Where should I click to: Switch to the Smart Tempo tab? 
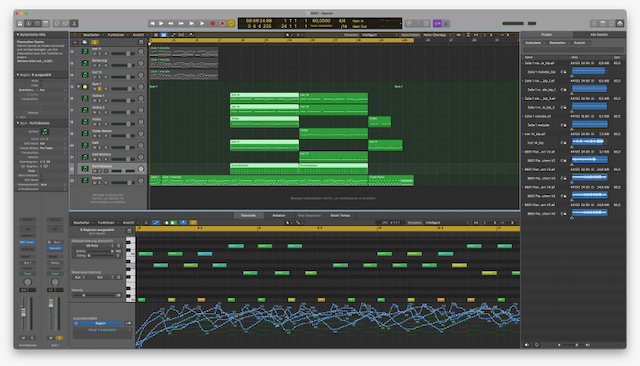coord(340,215)
